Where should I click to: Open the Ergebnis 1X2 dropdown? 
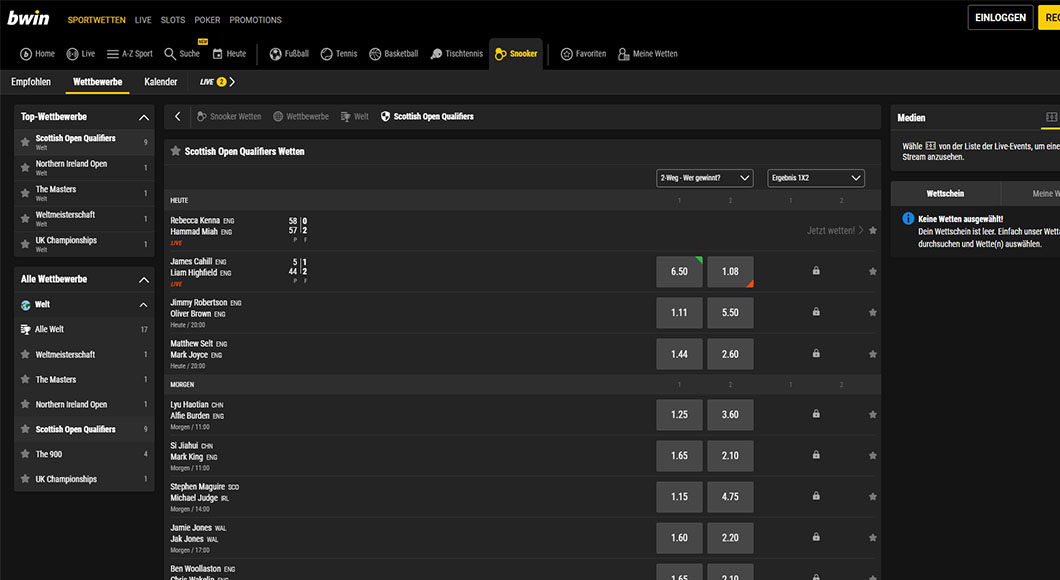point(816,178)
